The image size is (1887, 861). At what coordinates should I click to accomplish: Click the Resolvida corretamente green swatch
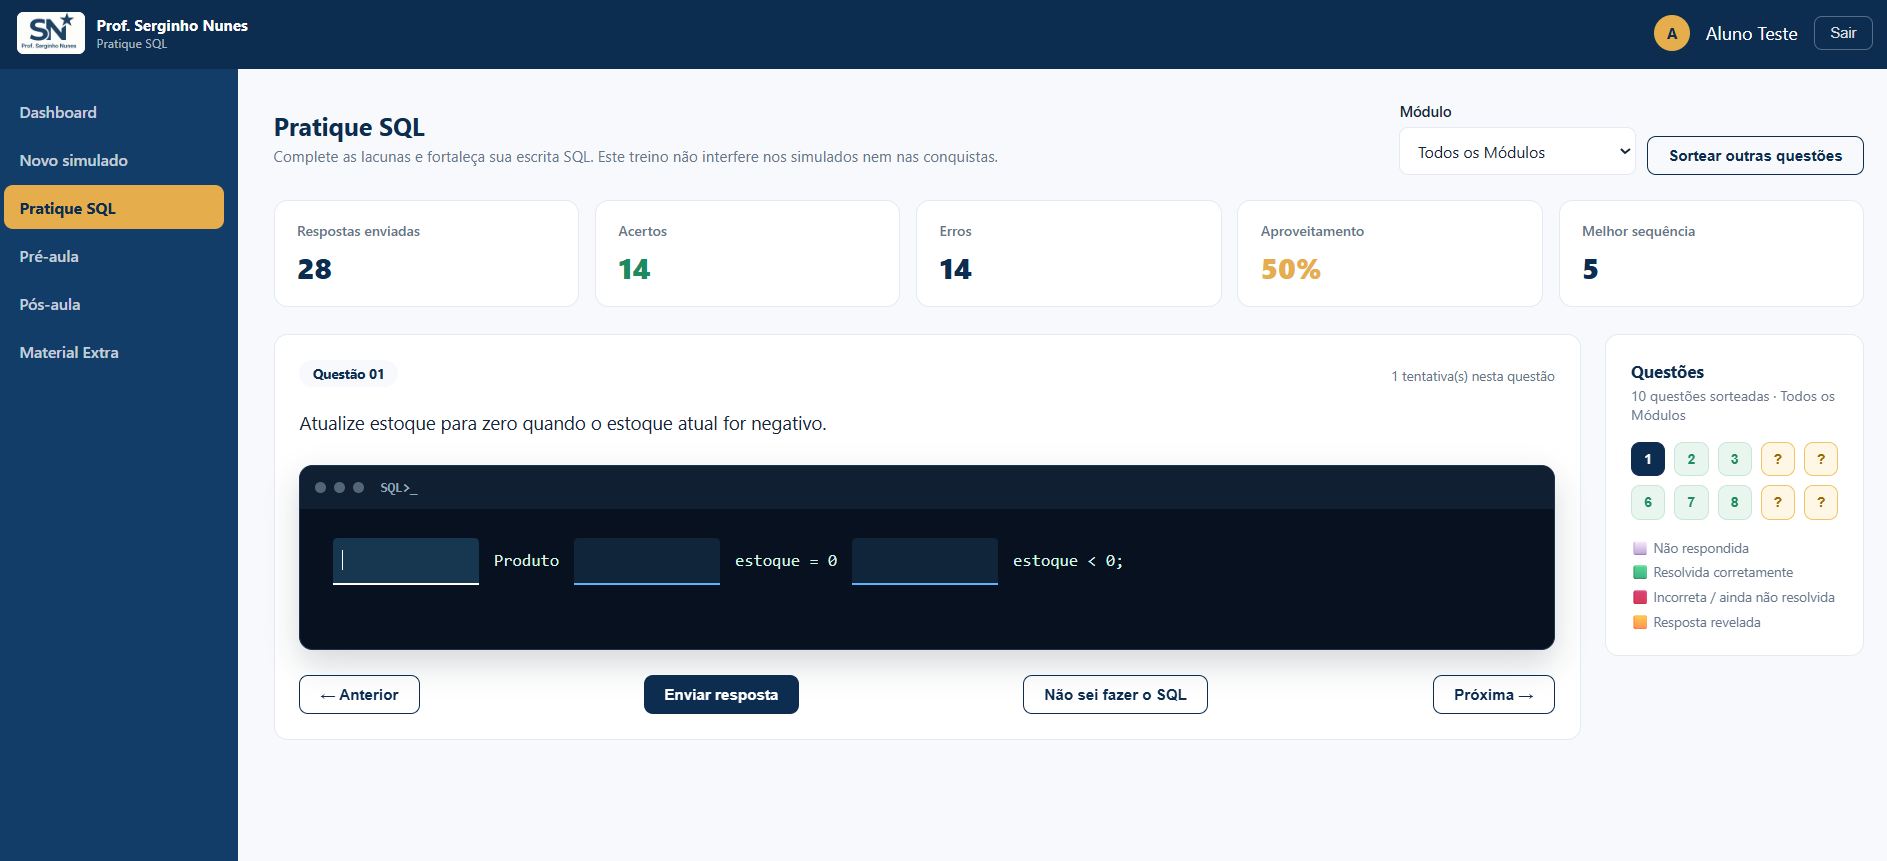point(1640,572)
